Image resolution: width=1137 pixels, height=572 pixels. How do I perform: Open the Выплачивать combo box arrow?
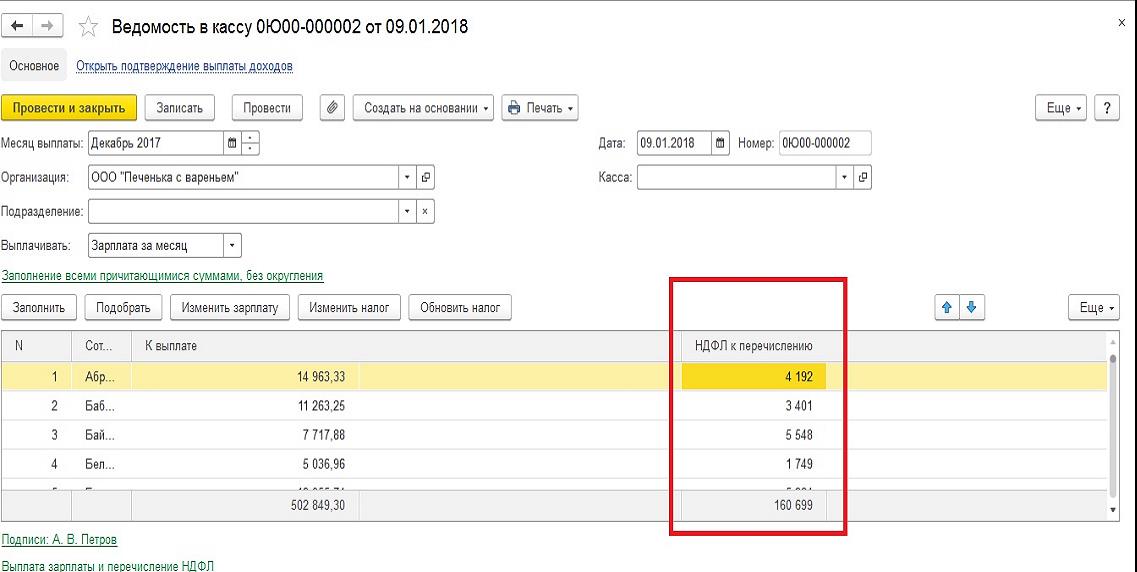point(232,246)
